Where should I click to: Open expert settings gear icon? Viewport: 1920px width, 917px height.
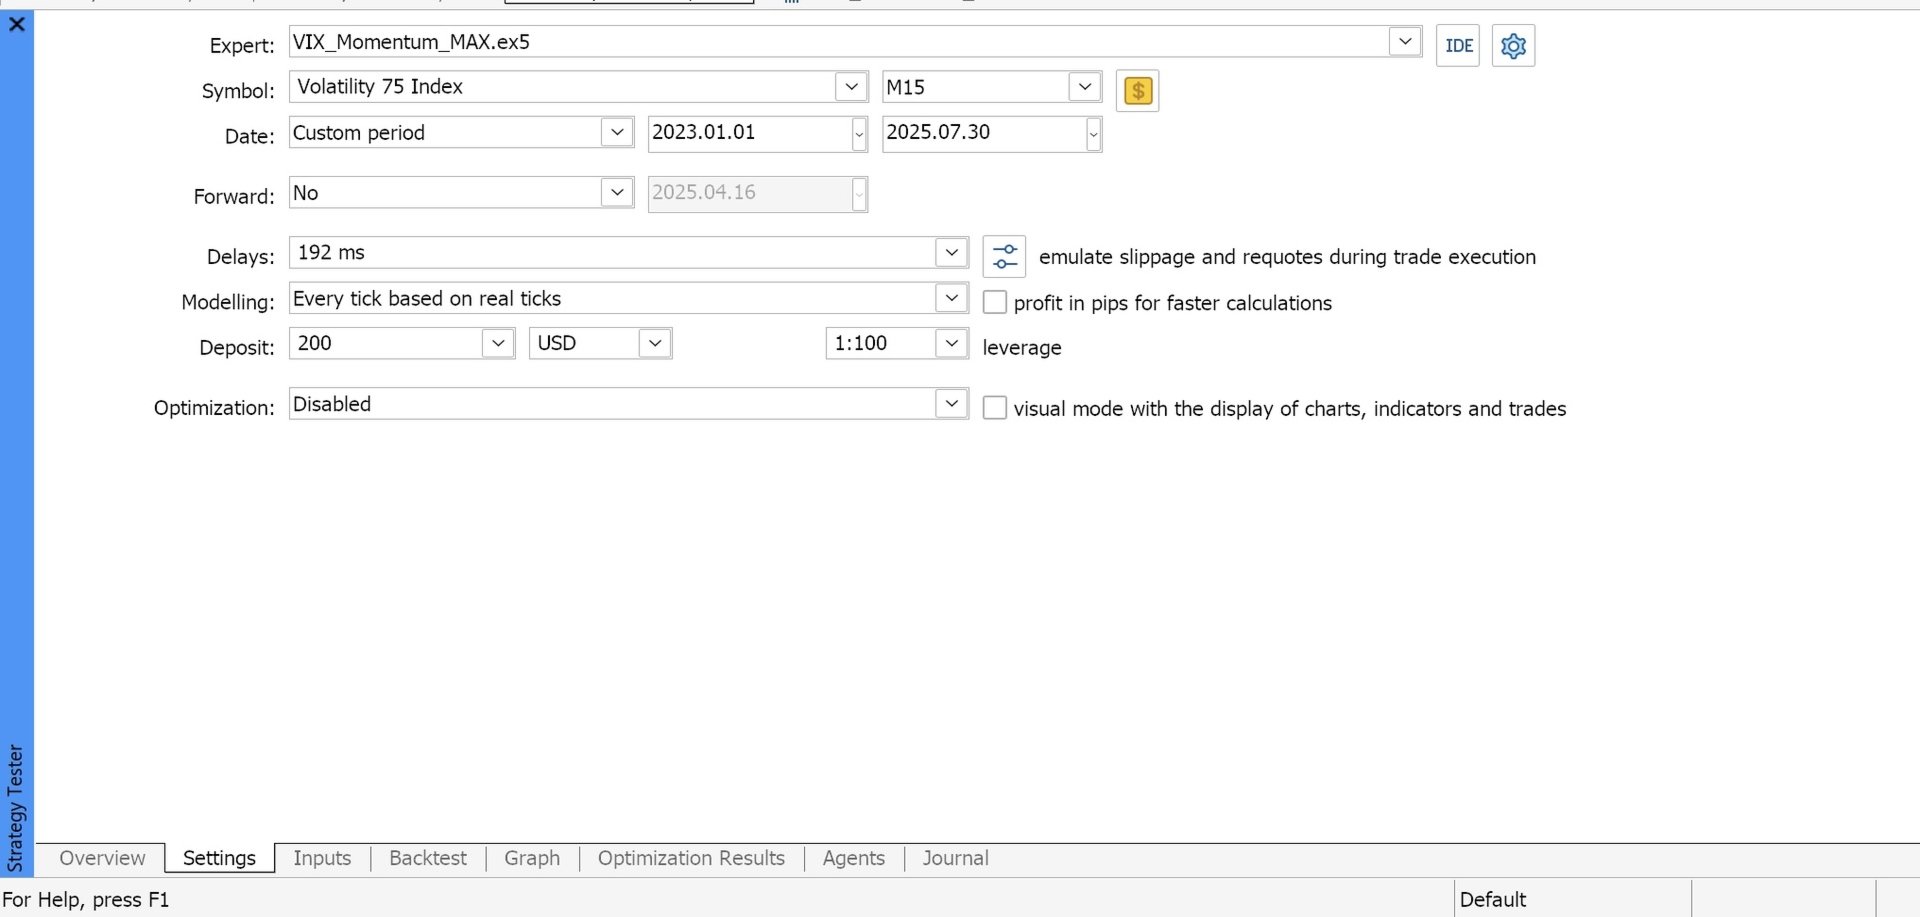tap(1513, 46)
